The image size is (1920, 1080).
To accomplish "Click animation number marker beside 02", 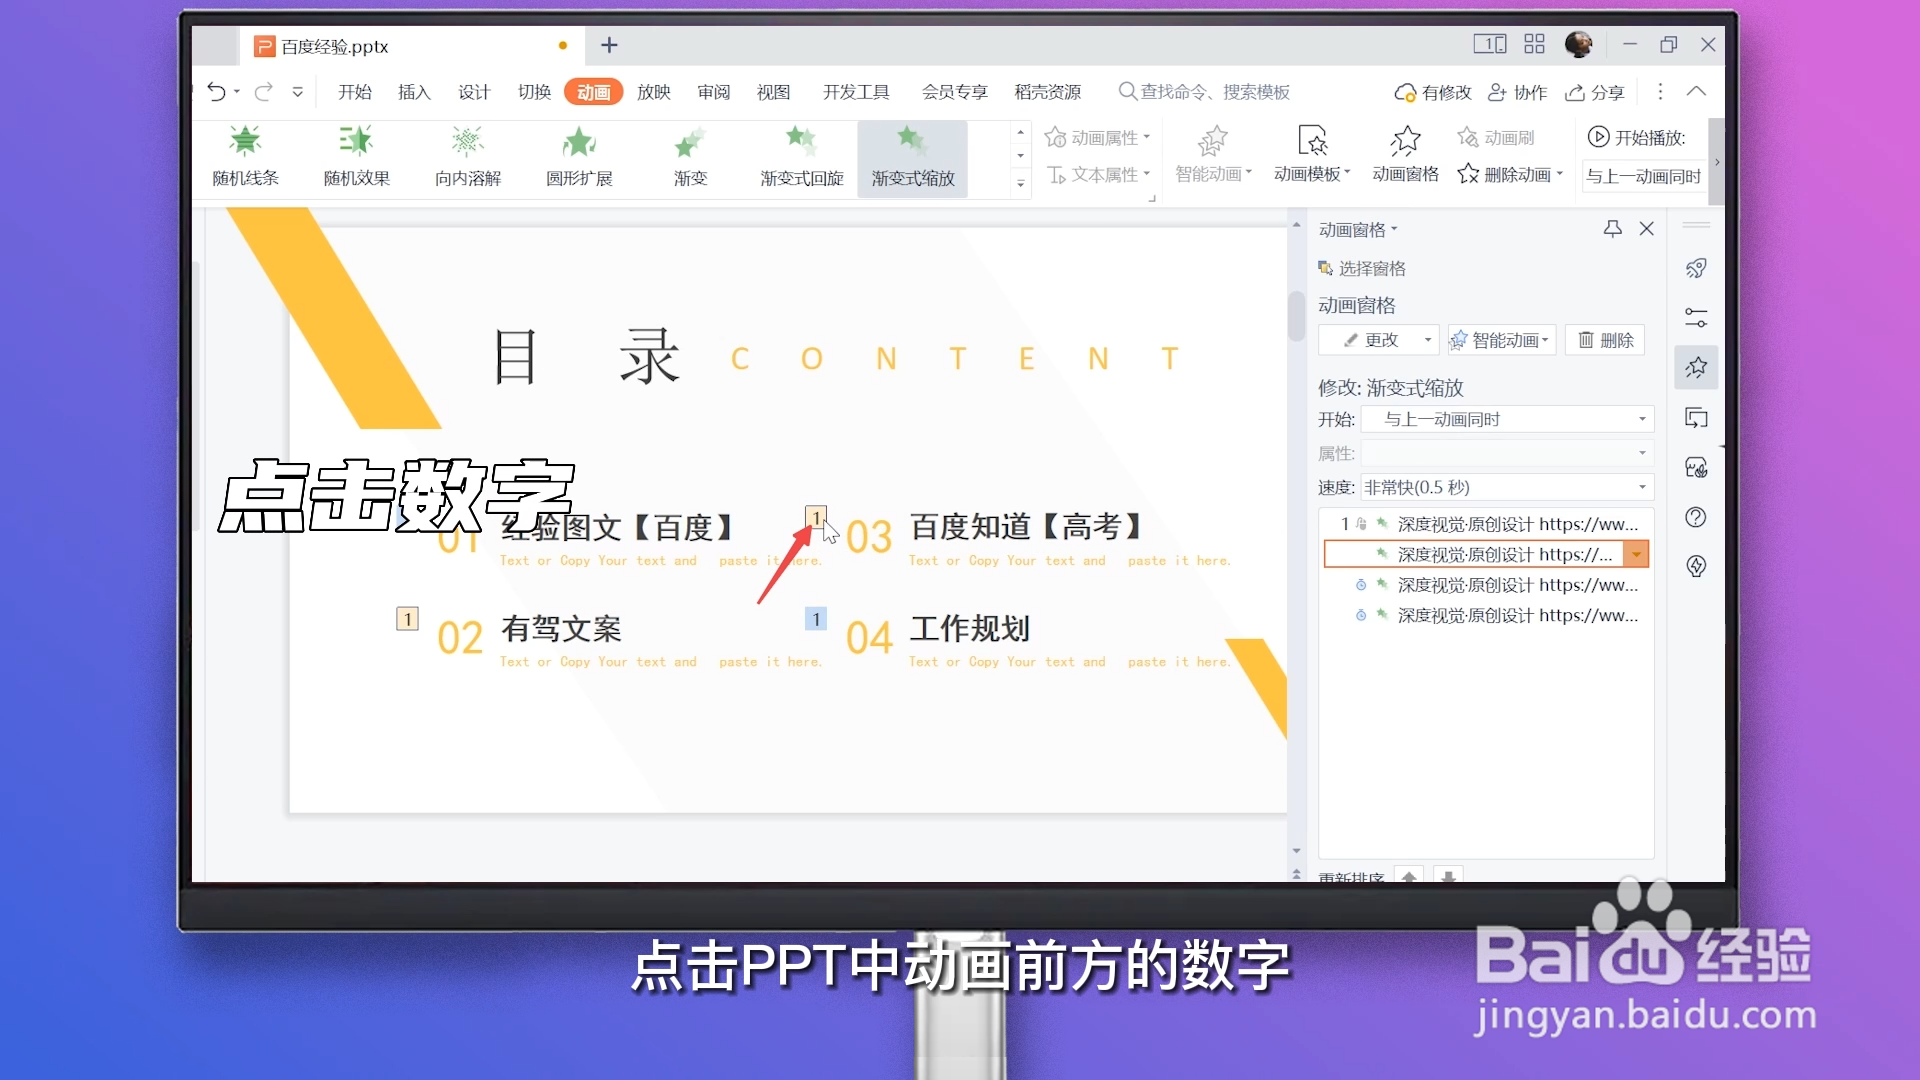I will [407, 619].
